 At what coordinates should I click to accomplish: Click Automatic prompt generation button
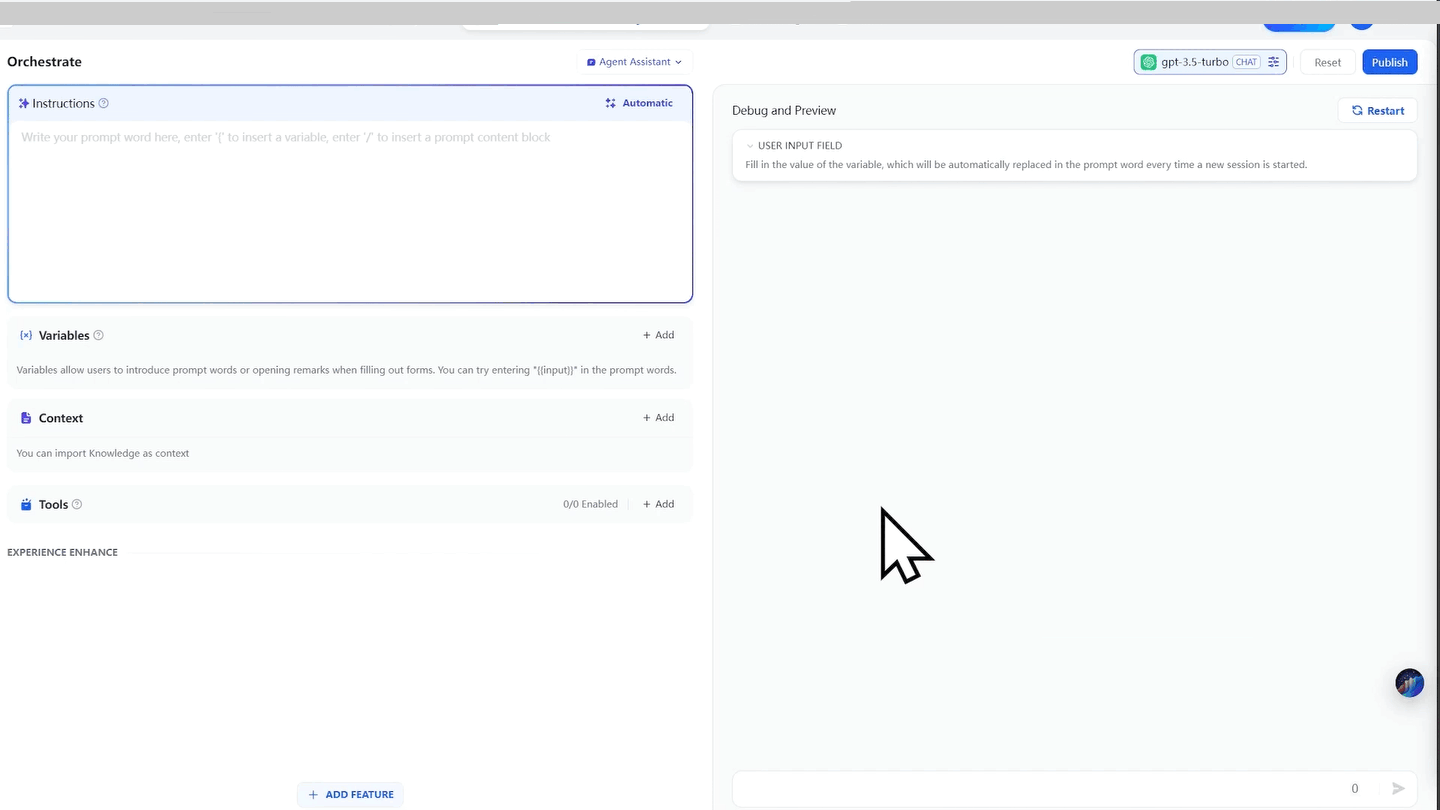point(639,103)
